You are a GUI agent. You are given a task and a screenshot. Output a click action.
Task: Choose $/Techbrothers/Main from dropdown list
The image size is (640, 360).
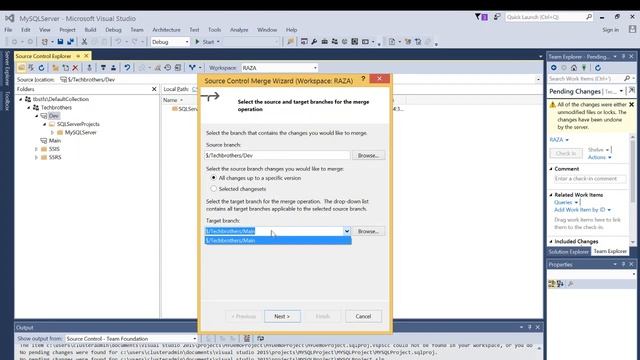(x=278, y=240)
